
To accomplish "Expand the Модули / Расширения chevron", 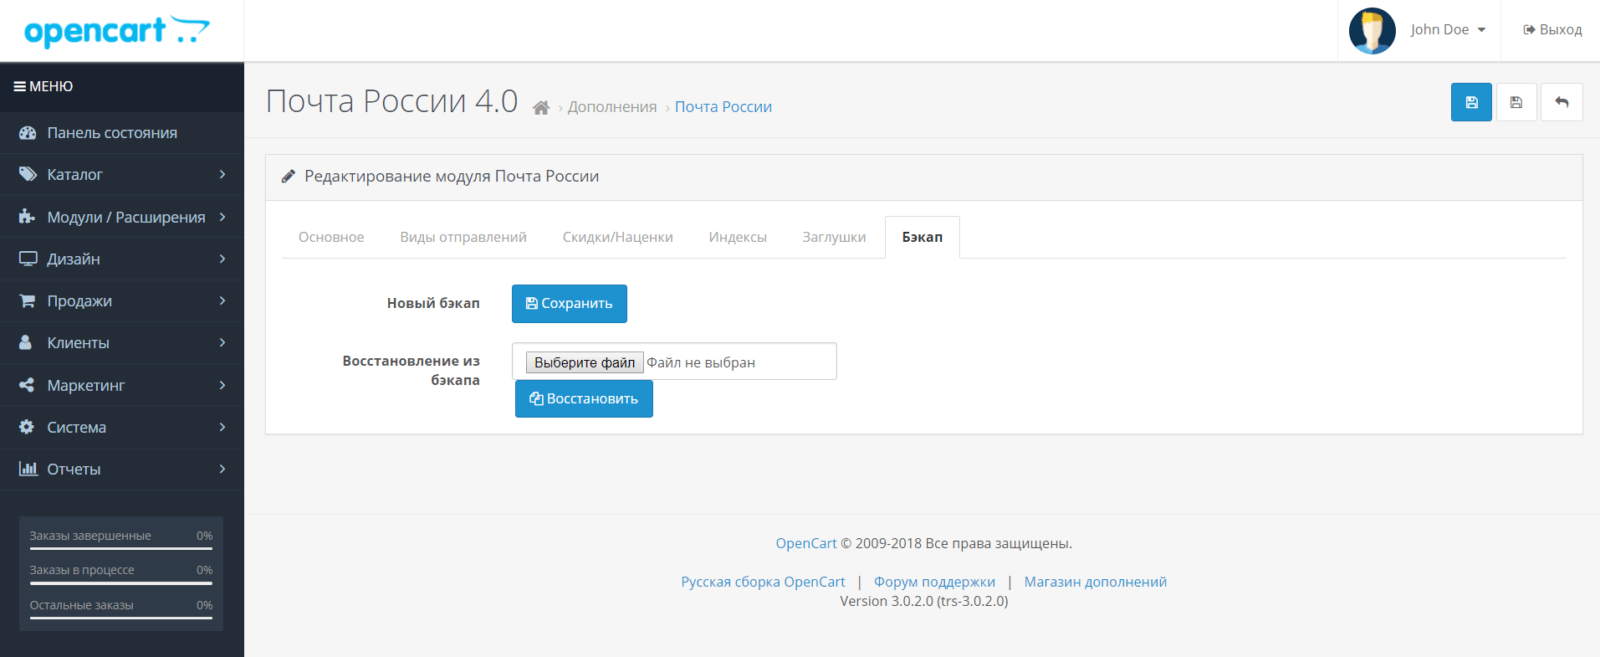I will point(222,217).
